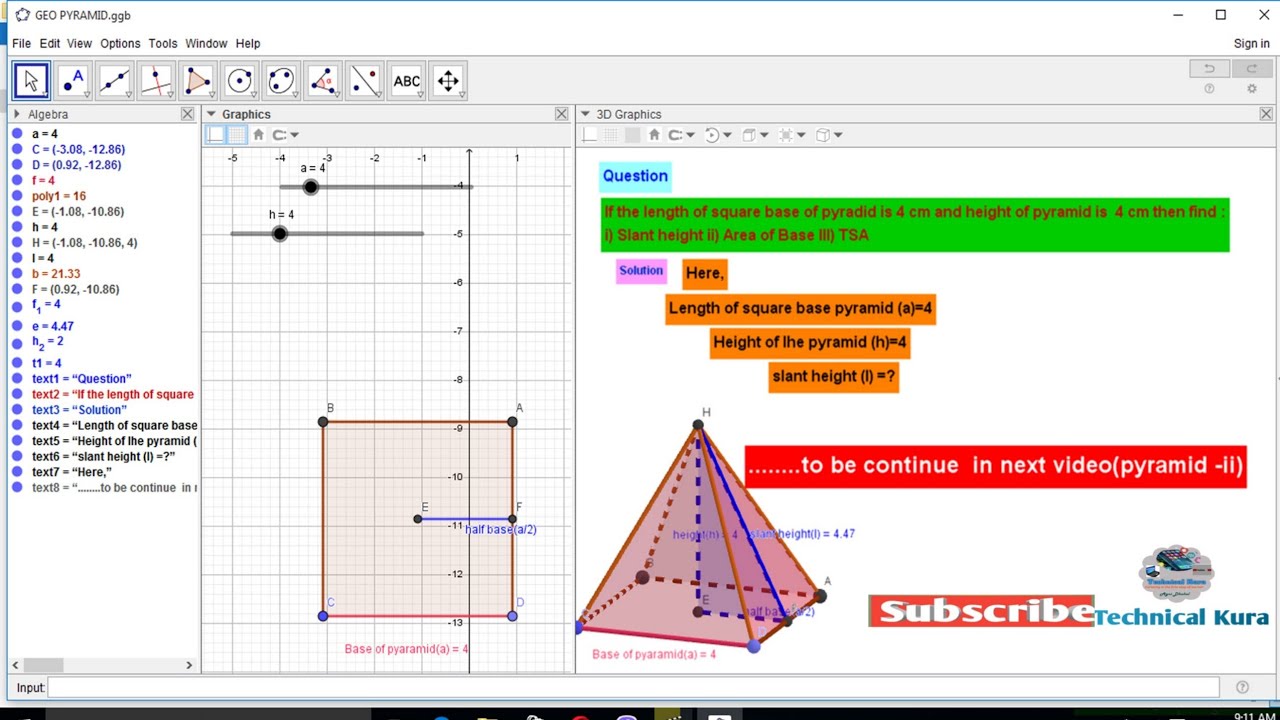1280x720 pixels.
Task: Close the Graphics panel
Action: [x=561, y=114]
